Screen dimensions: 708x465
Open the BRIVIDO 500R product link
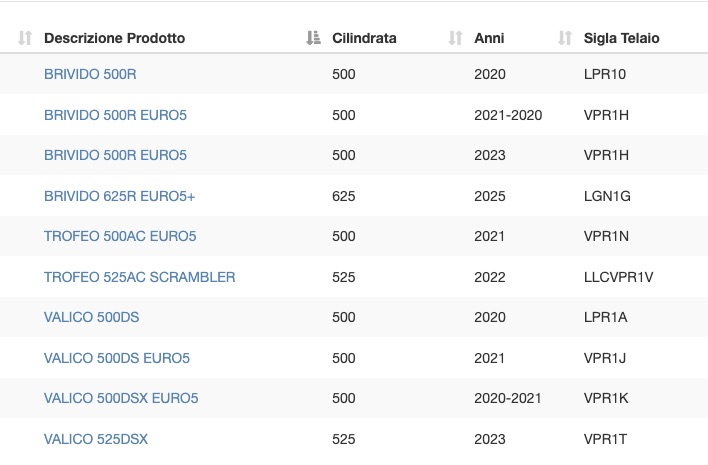90,74
